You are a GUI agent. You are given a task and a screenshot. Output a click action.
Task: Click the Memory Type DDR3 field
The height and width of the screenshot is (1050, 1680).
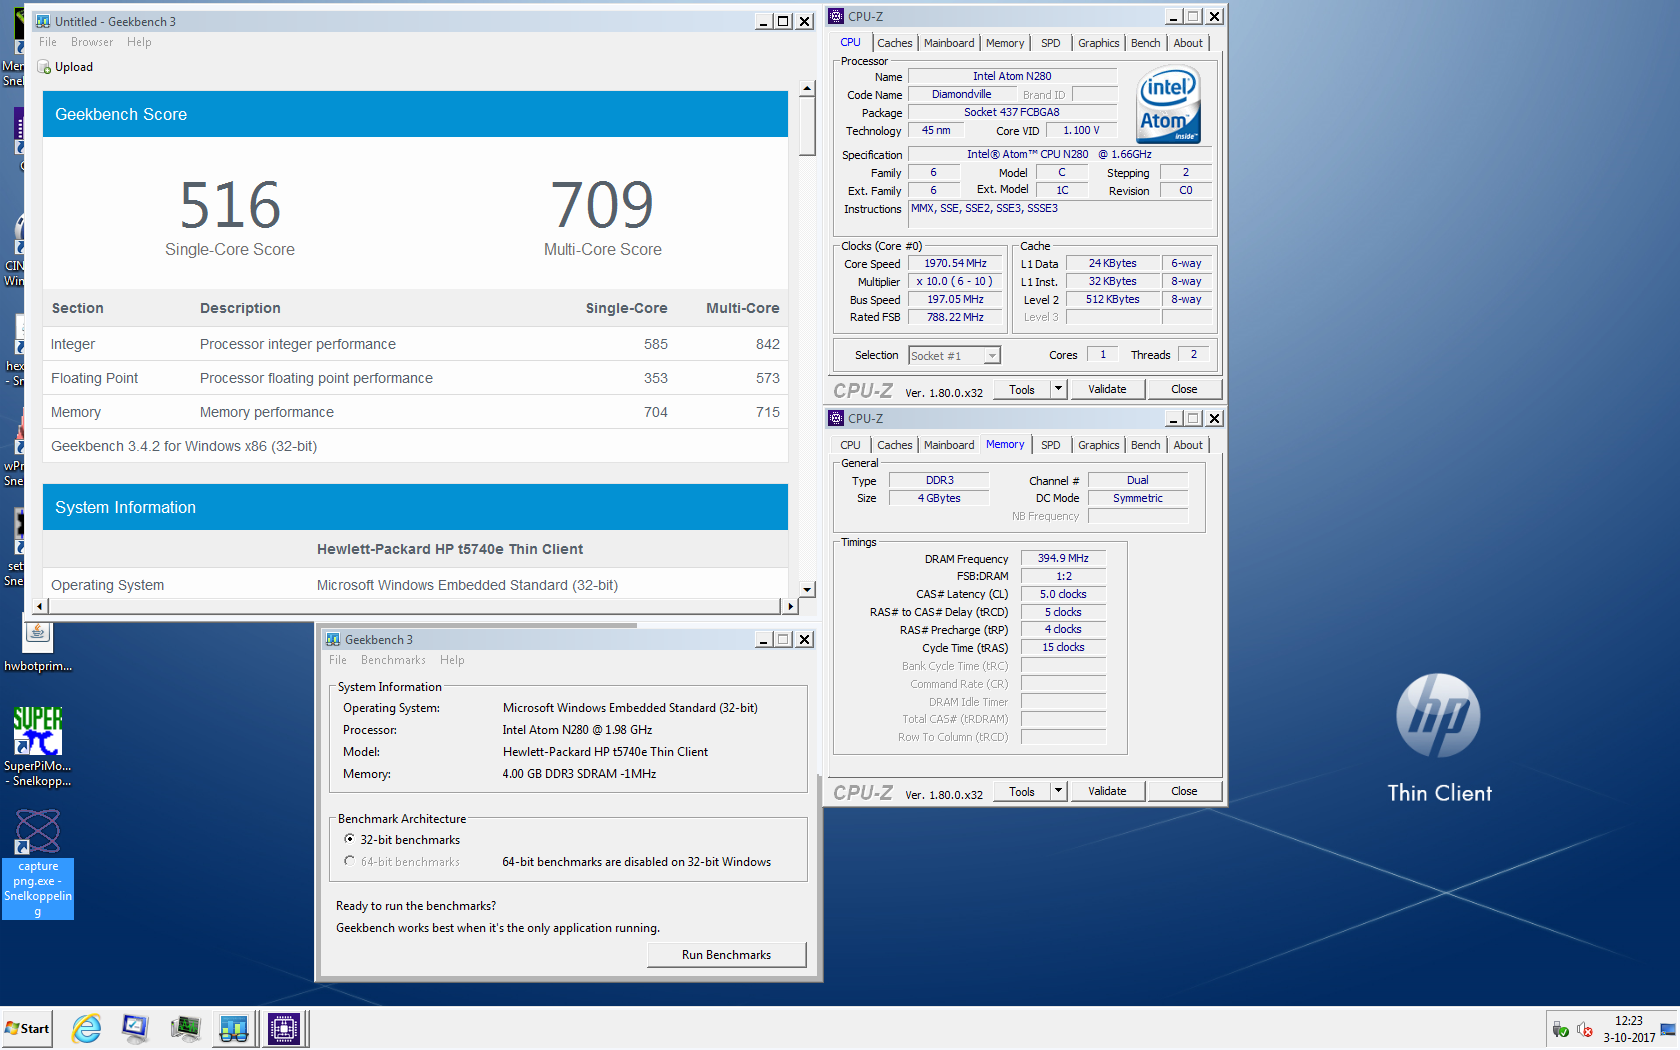click(939, 481)
